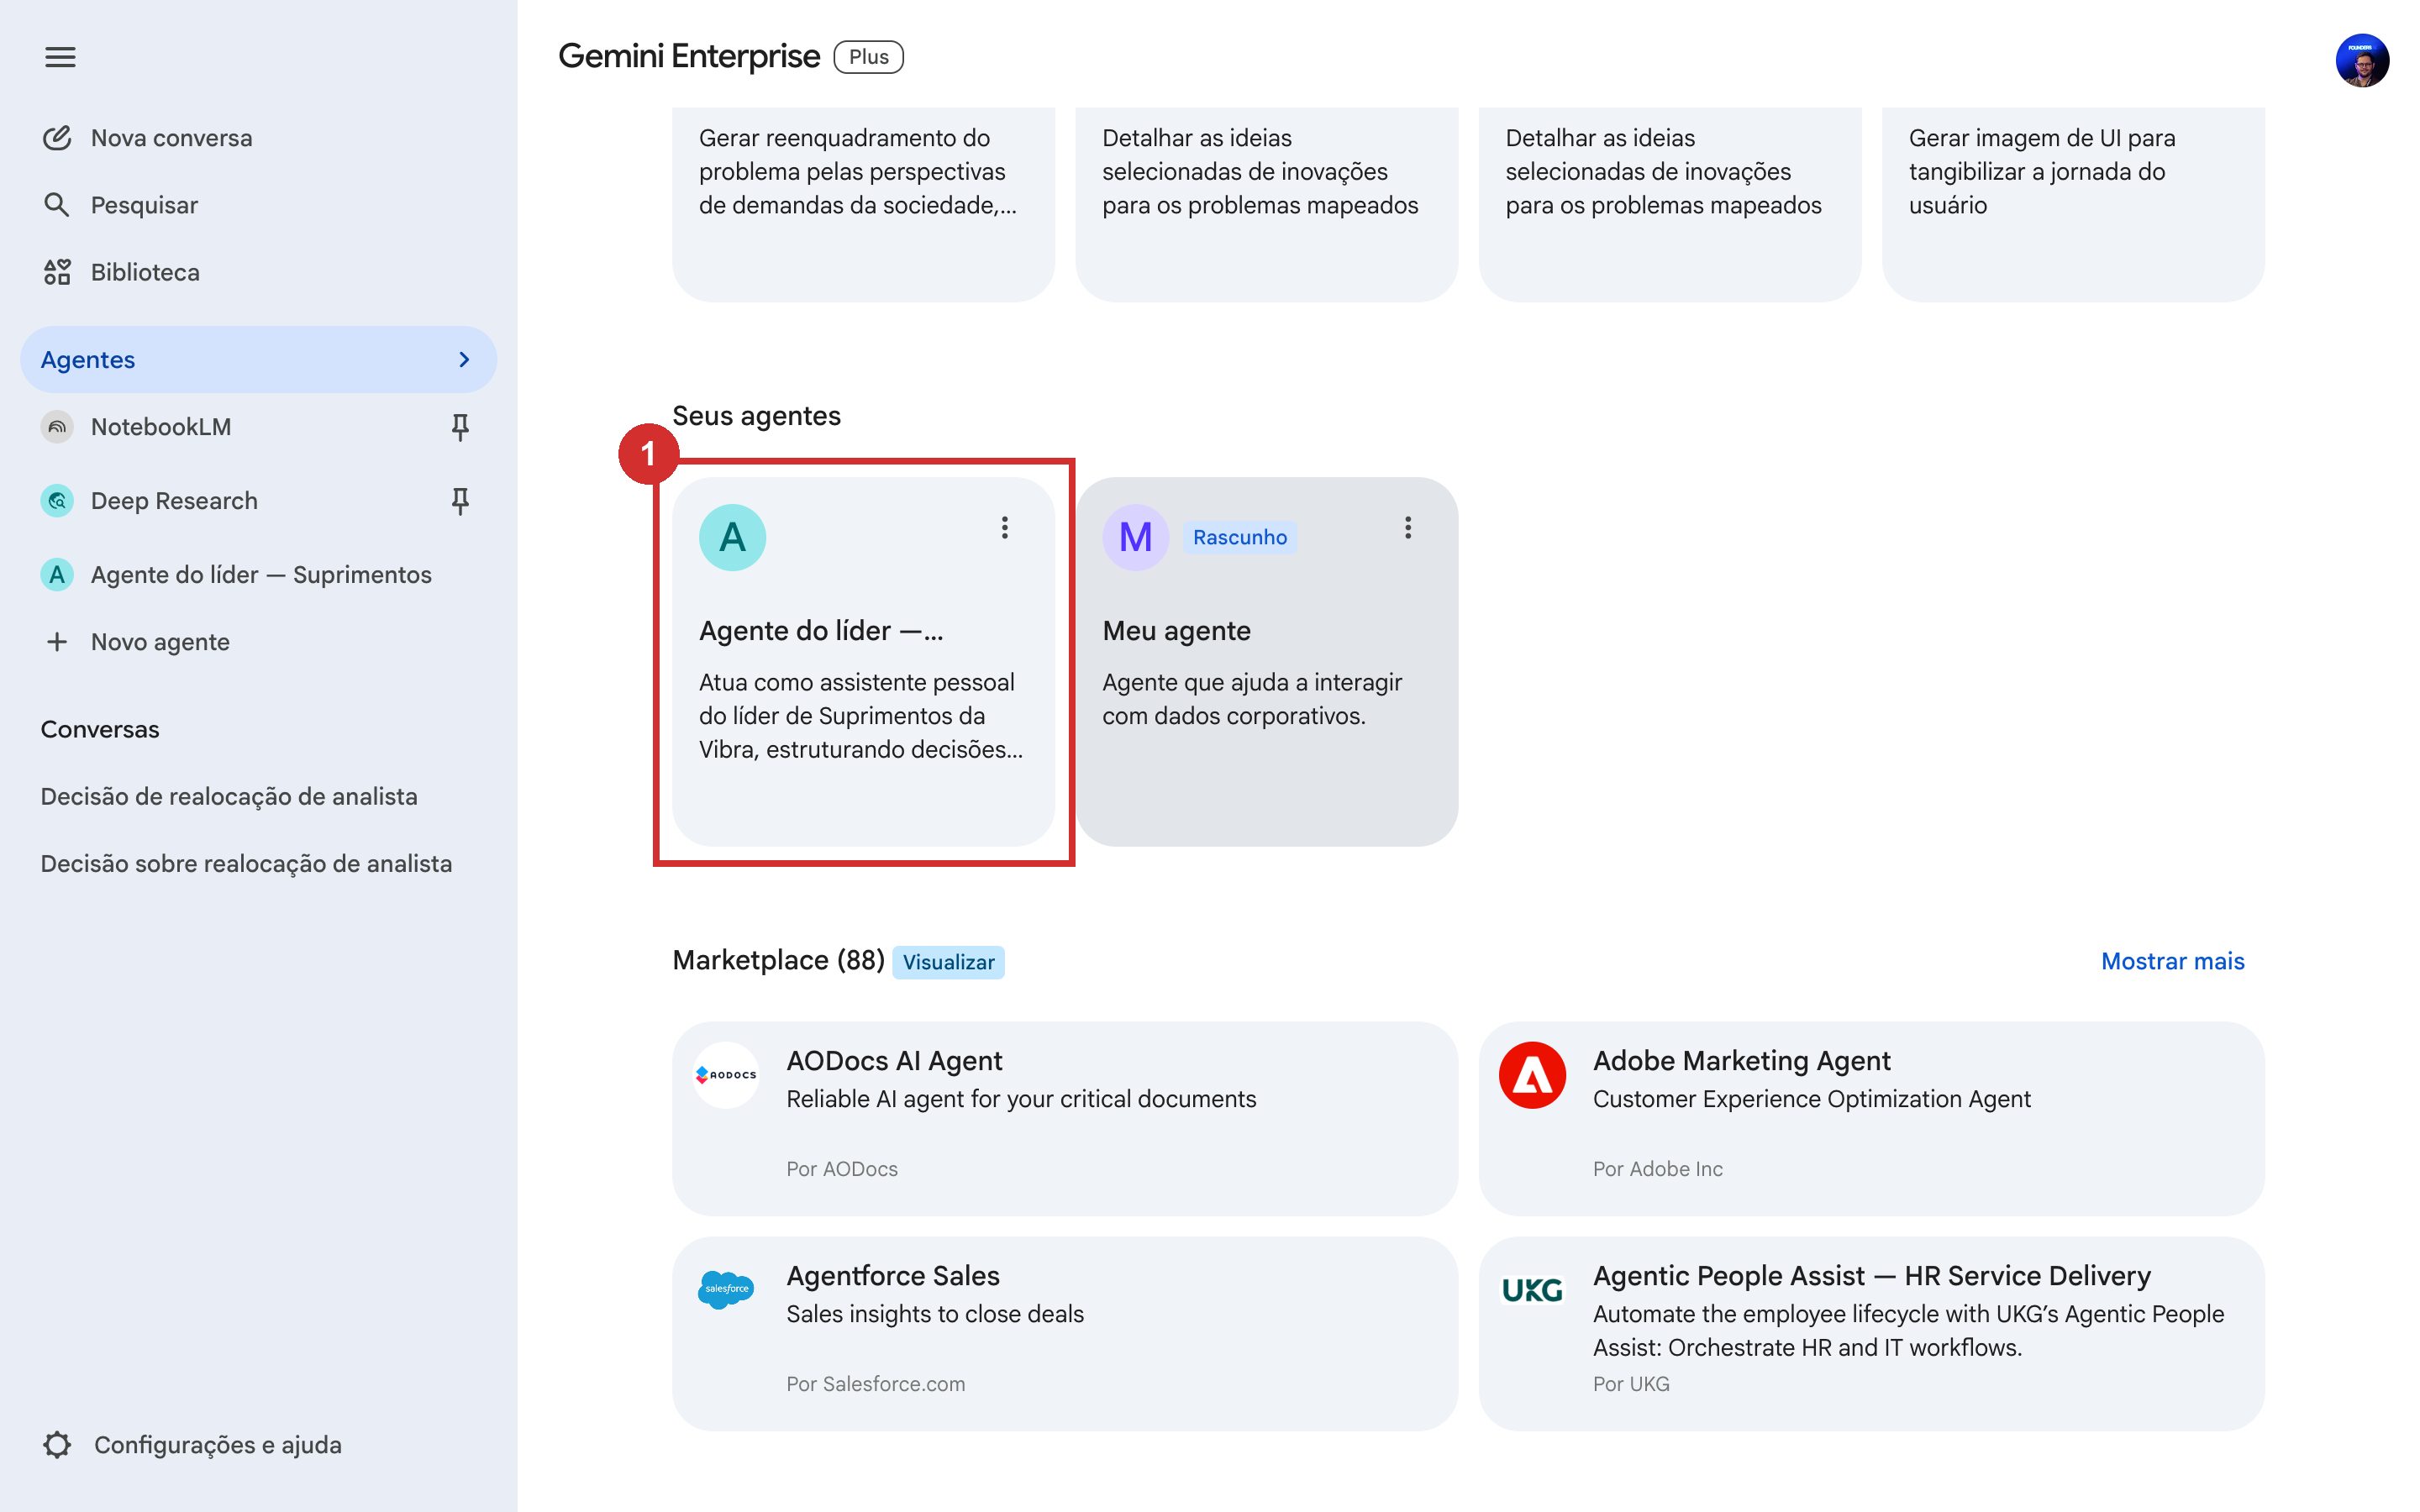Create a Novo agente
The image size is (2420, 1512).
(258, 642)
